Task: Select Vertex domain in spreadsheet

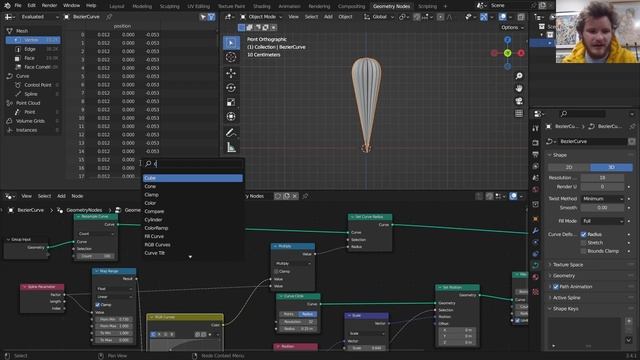Action: tap(33, 40)
